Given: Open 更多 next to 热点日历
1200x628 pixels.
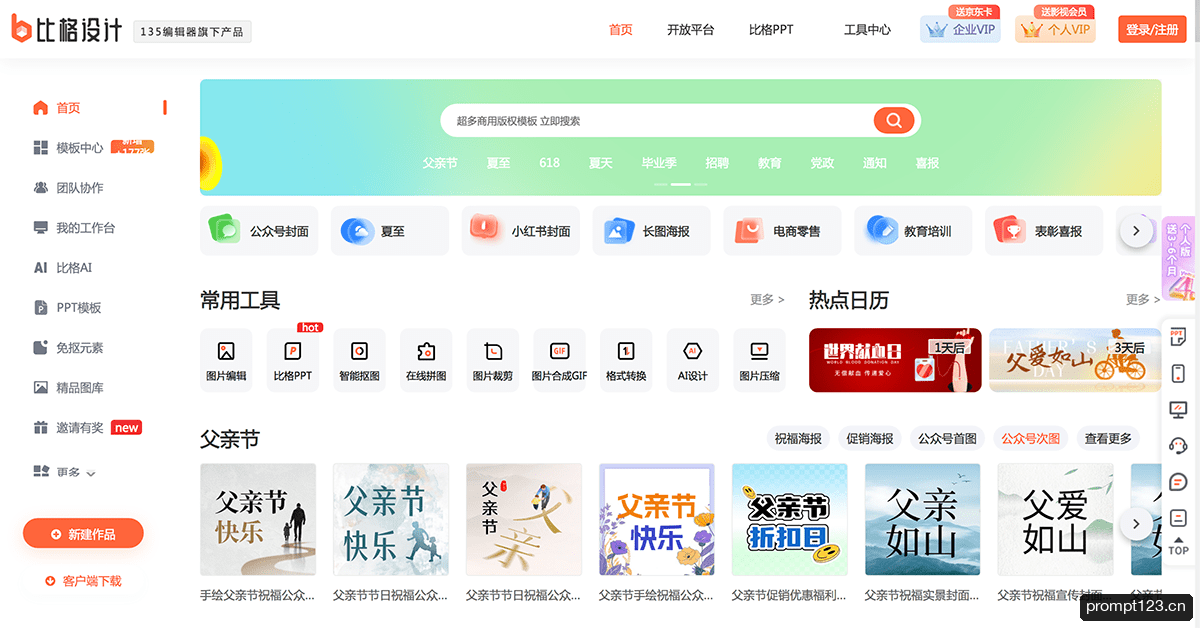Looking at the screenshot, I should pos(1143,299).
